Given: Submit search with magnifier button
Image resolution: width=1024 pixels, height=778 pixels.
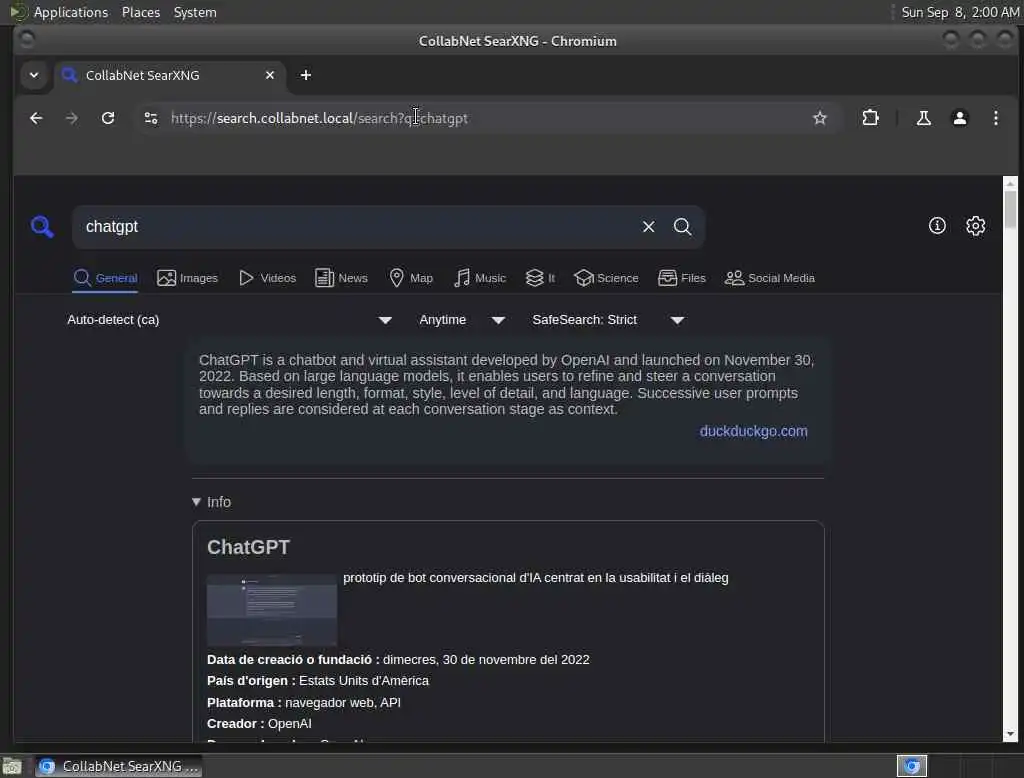Looking at the screenshot, I should 682,227.
